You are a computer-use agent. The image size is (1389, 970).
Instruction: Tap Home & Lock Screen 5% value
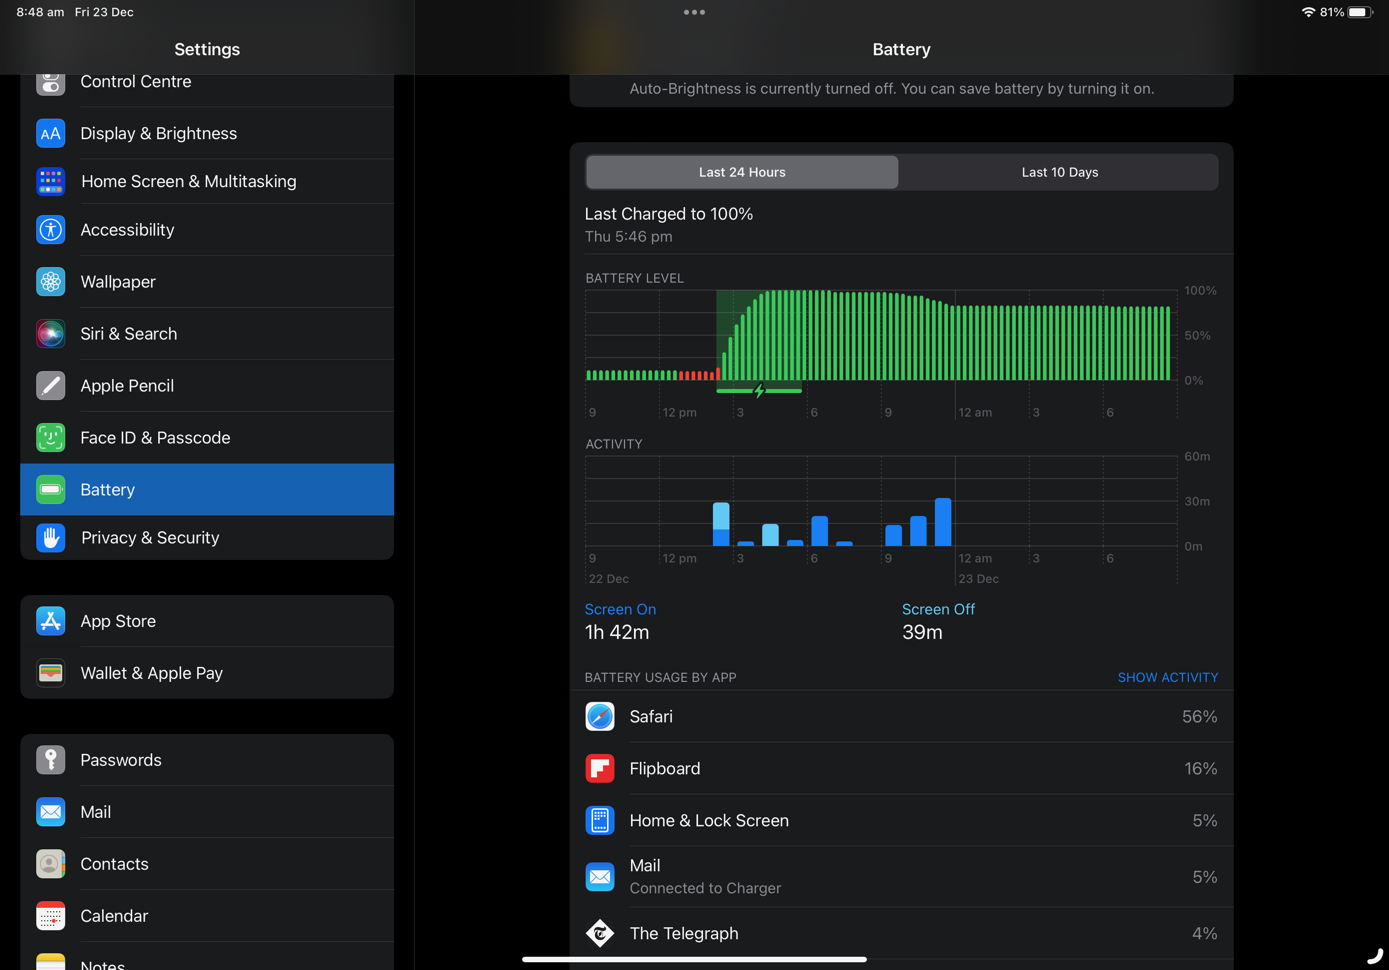(1204, 821)
